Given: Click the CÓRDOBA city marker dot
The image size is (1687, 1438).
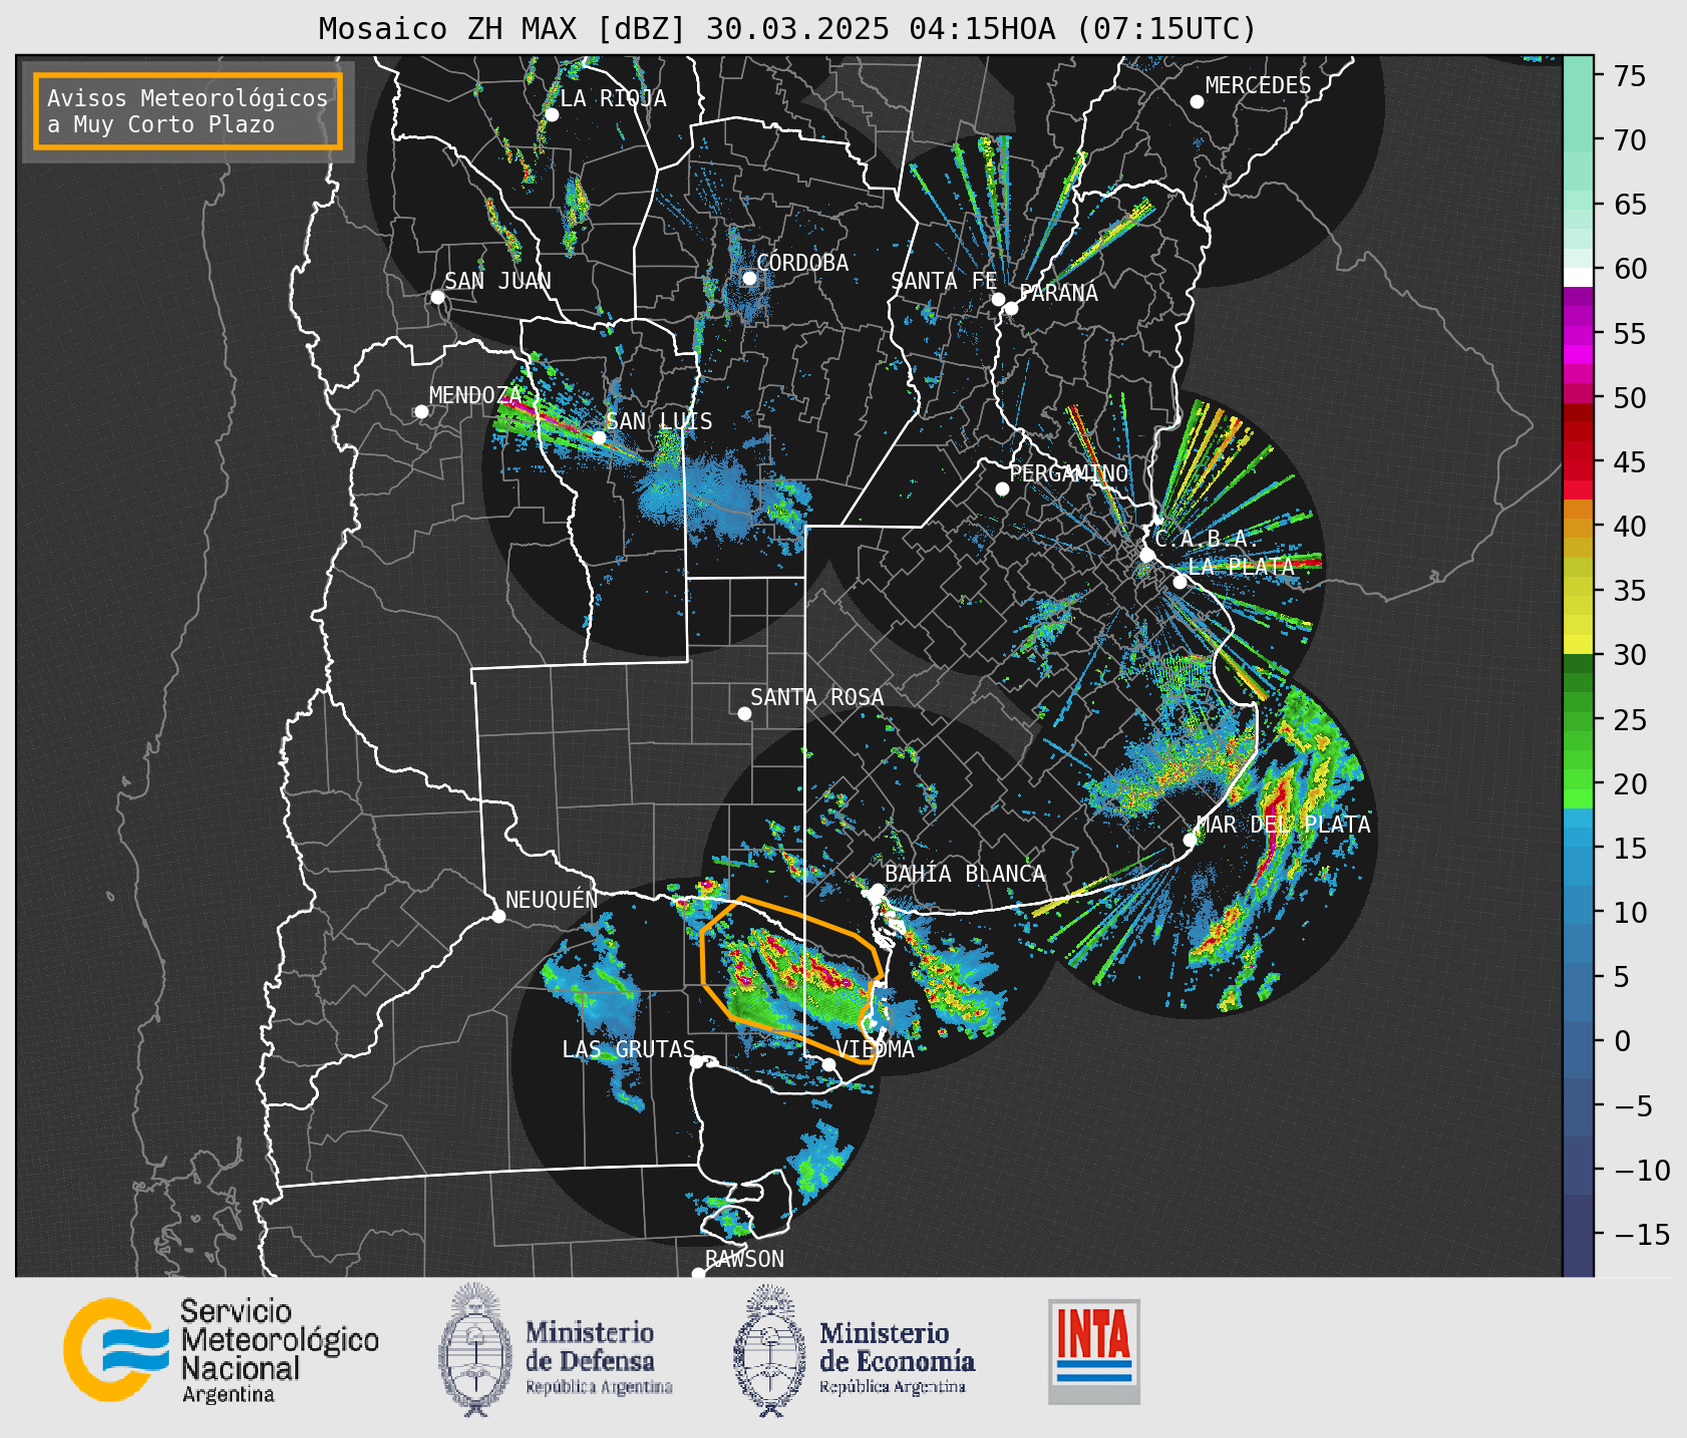Looking at the screenshot, I should click(x=749, y=278).
